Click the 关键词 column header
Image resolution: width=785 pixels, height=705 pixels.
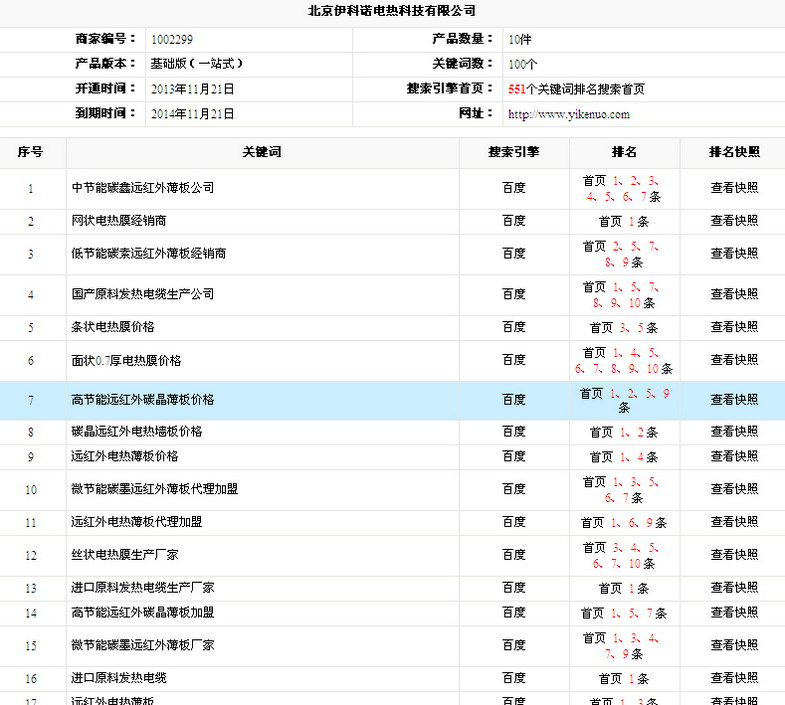[x=262, y=152]
